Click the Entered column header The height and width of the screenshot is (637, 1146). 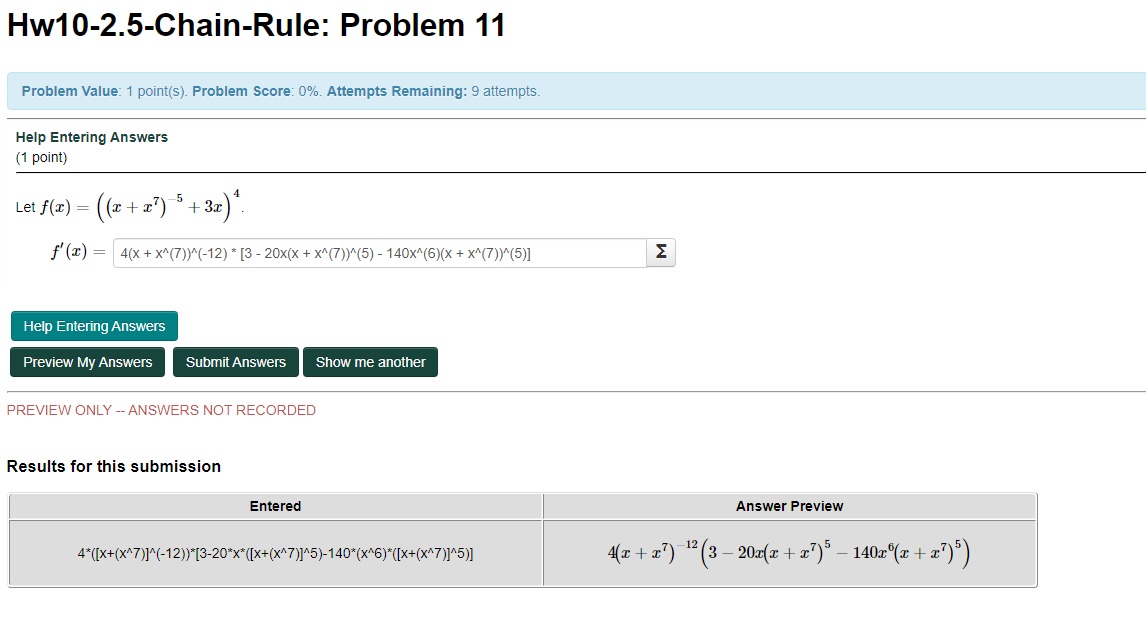tap(275, 506)
